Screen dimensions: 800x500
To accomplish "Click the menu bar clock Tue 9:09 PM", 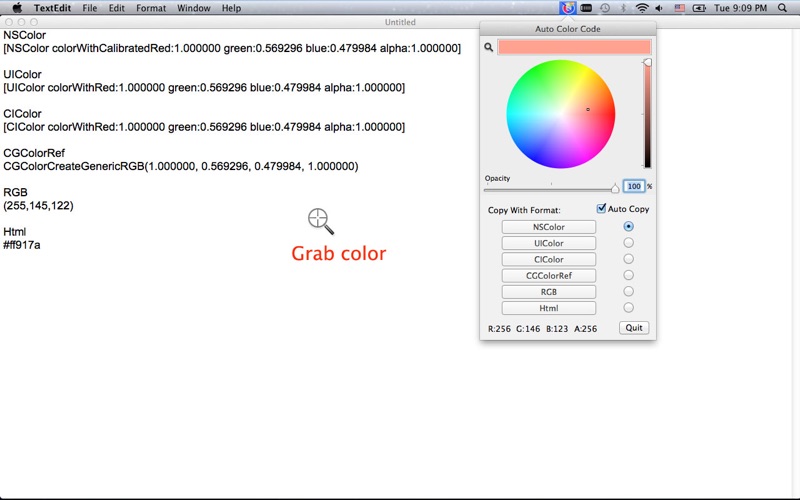I will [x=740, y=8].
